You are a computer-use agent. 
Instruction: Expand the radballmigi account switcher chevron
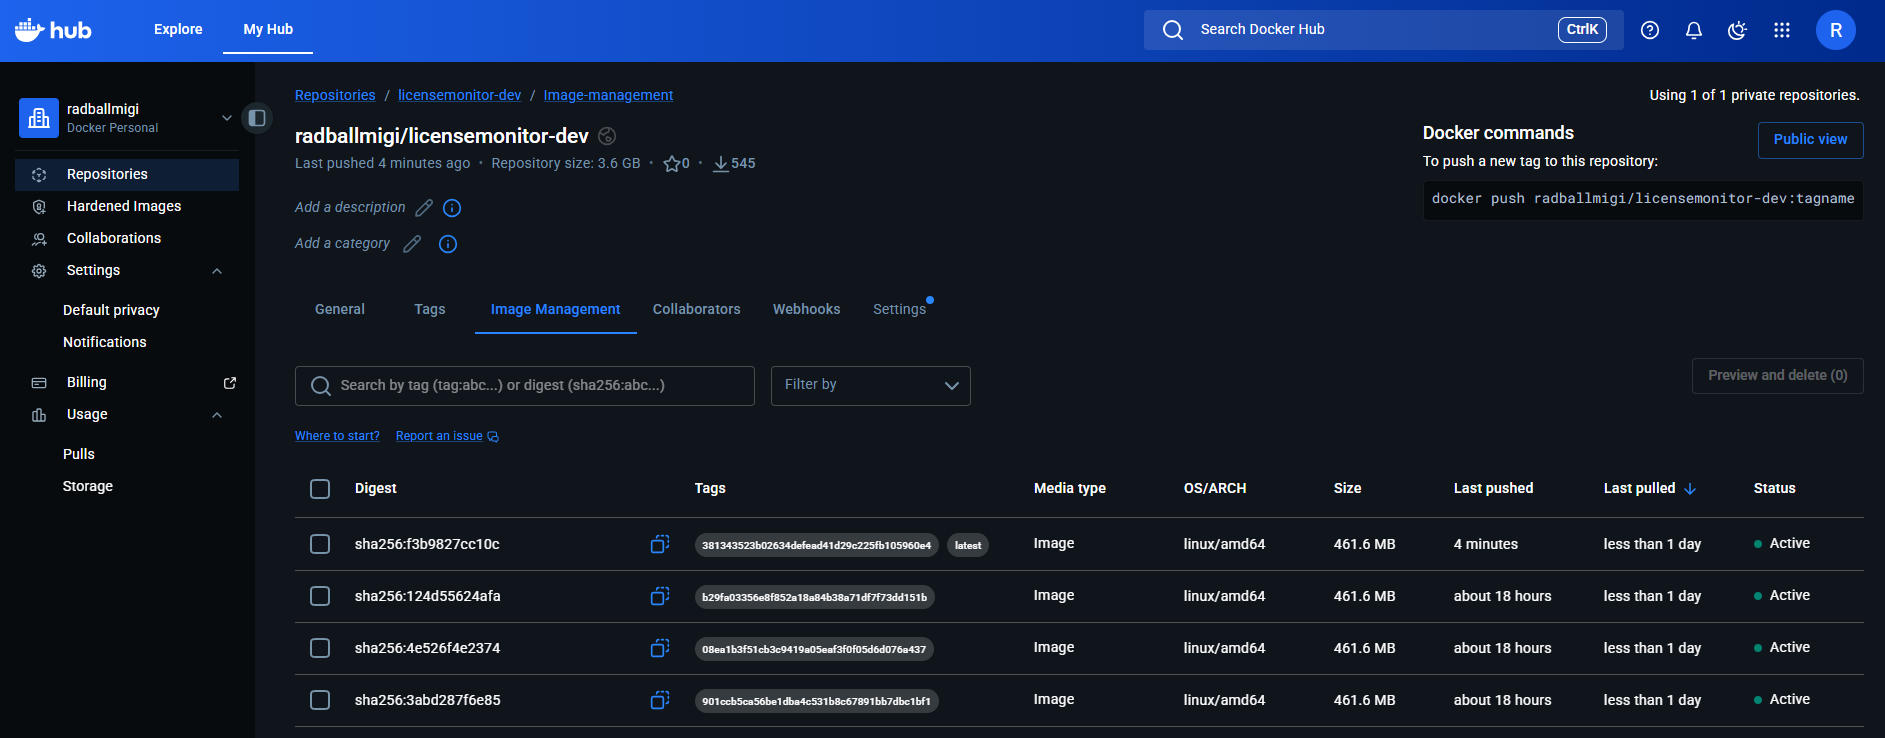click(x=227, y=118)
